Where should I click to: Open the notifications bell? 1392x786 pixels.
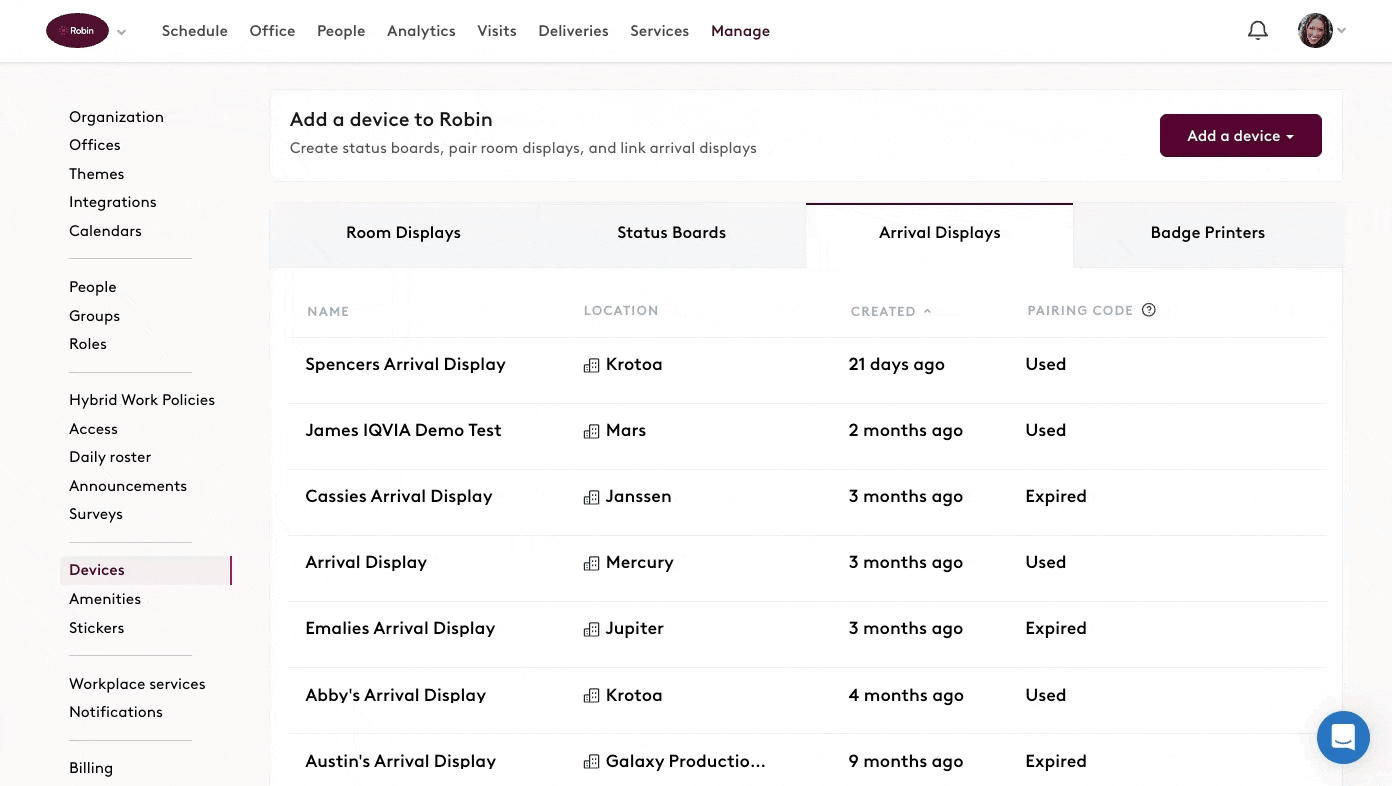pyautogui.click(x=1258, y=31)
